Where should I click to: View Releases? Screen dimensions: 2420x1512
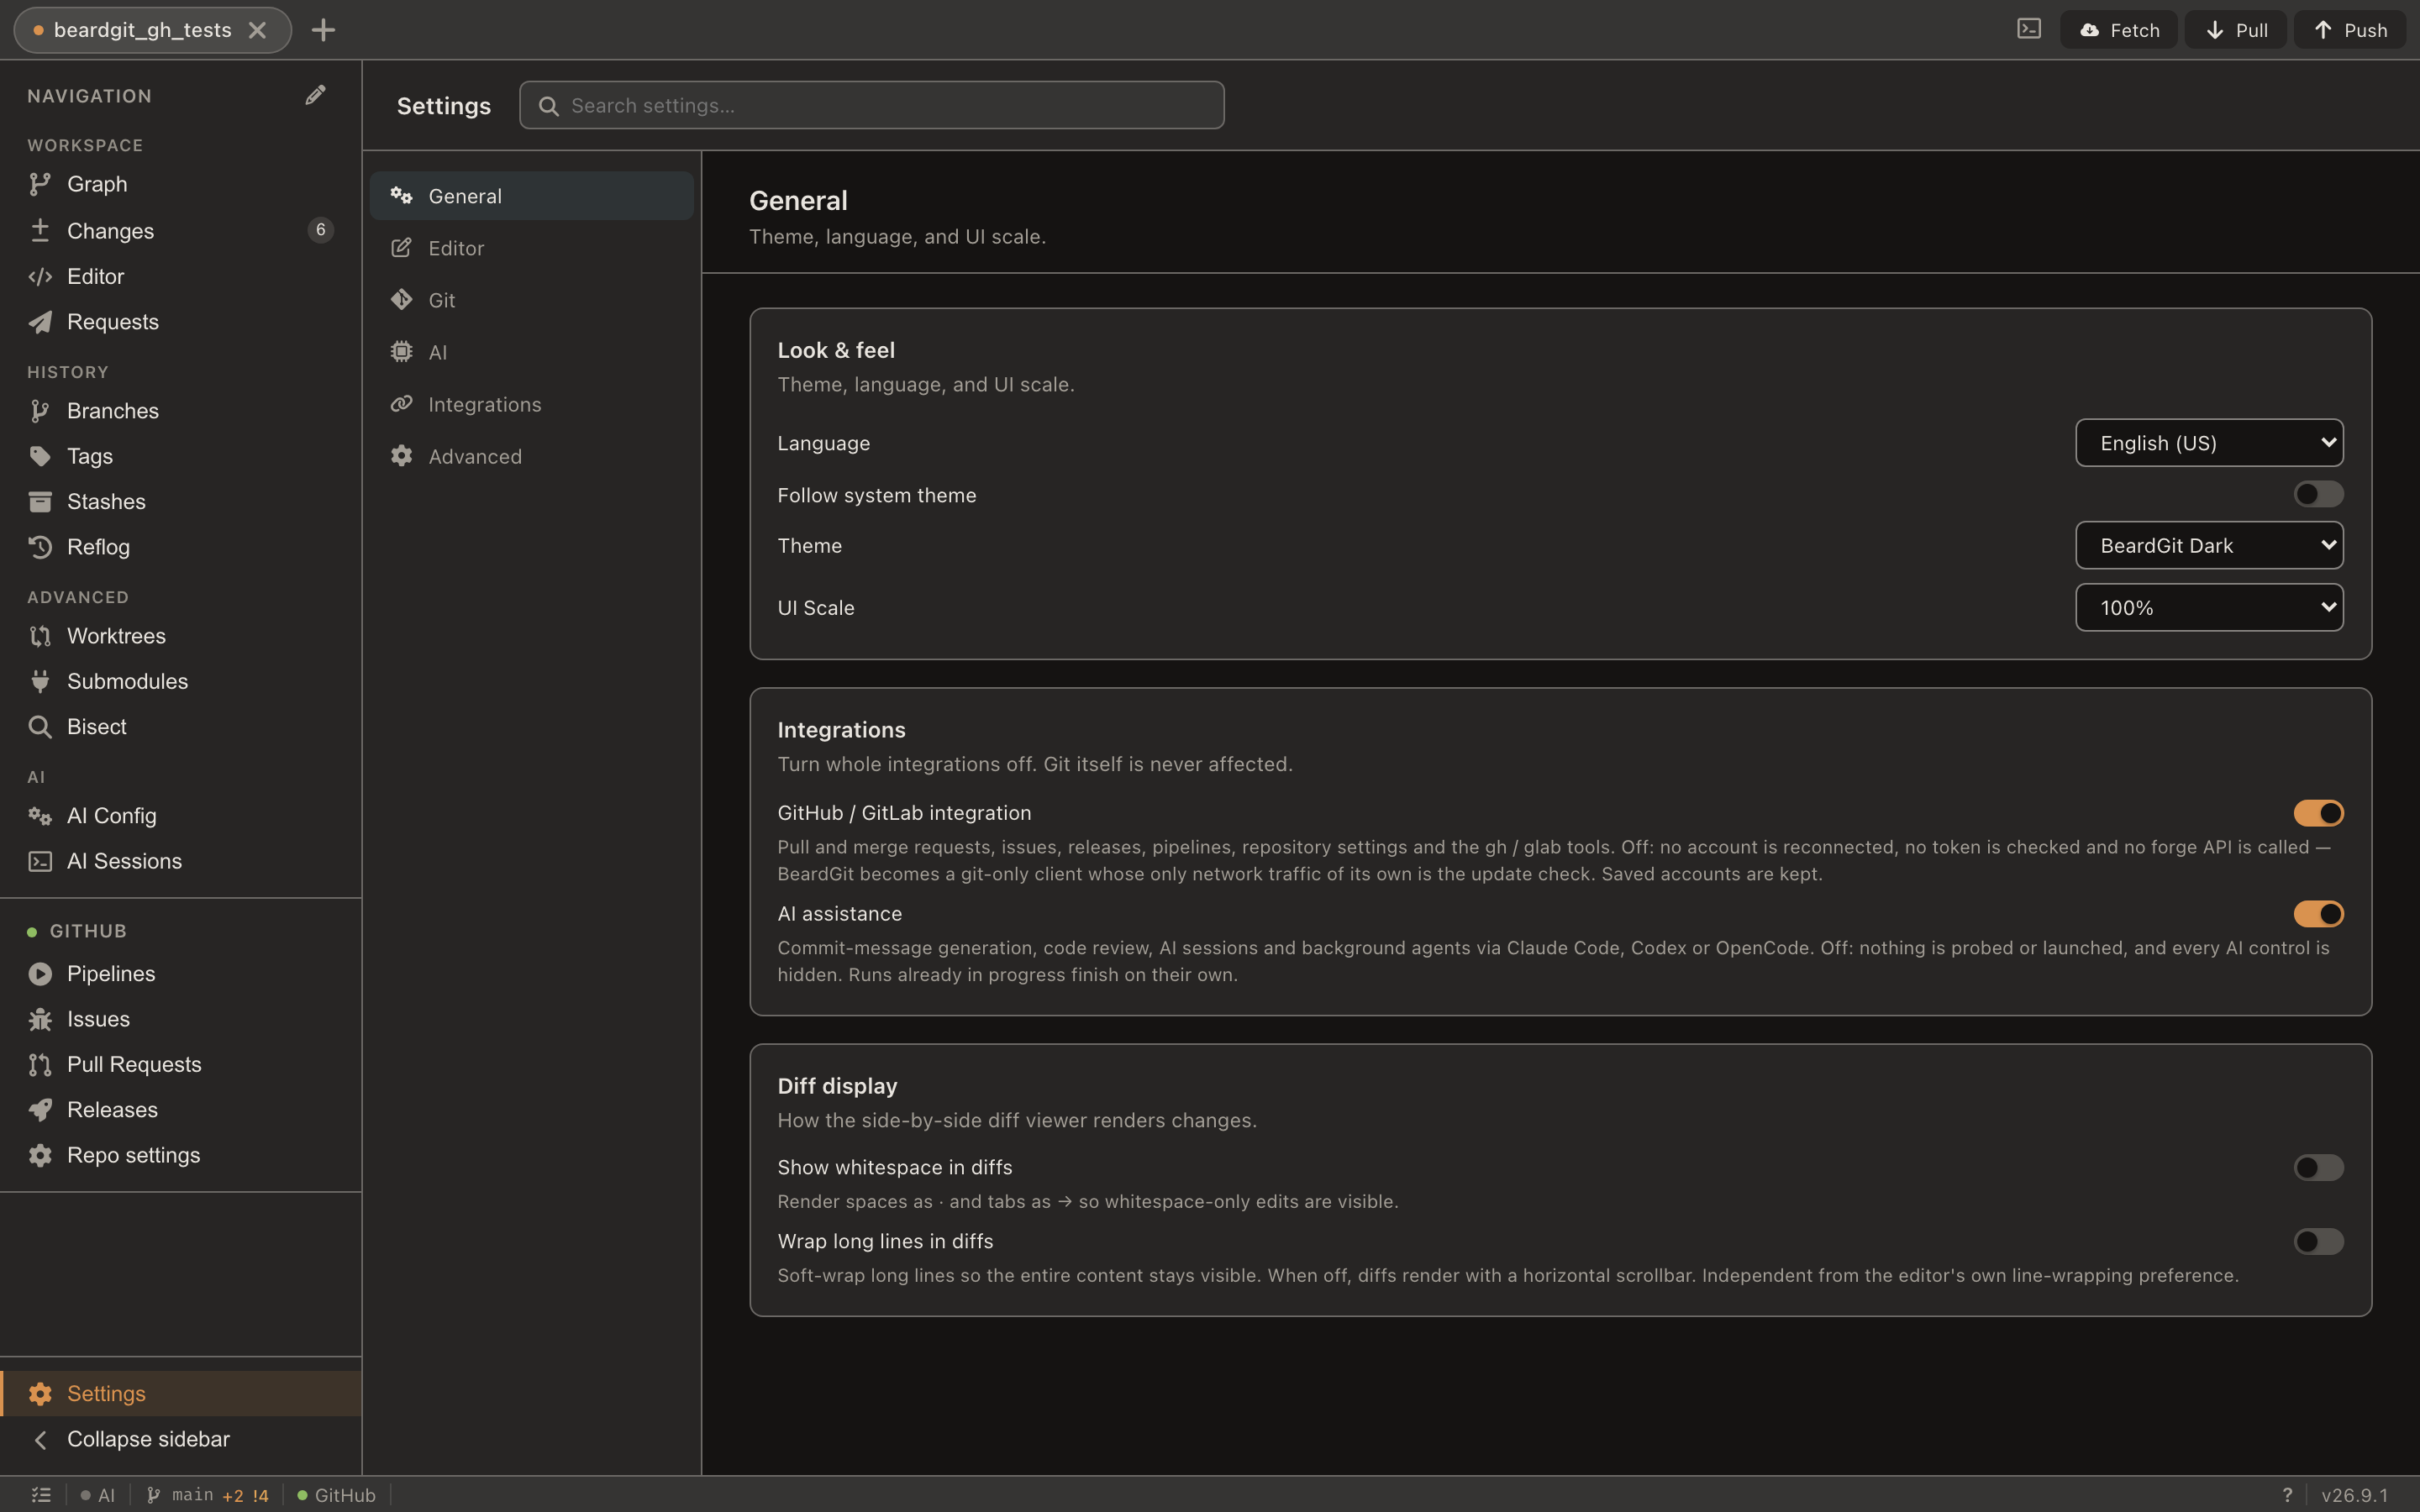coord(181,1109)
